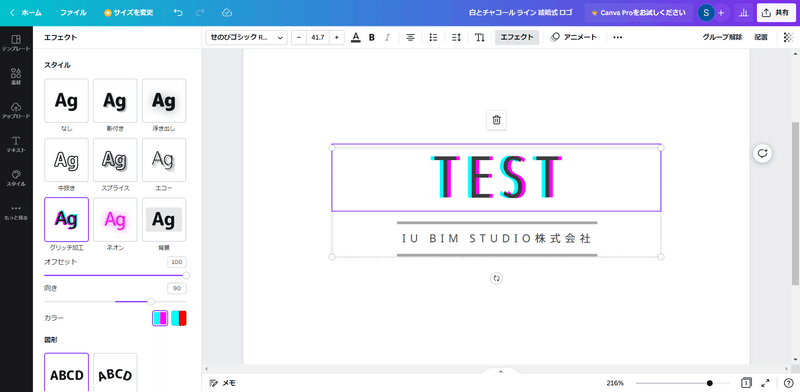800x392 pixels.
Task: Choose the cyan-magenta glitch color swatch
Action: [160, 318]
